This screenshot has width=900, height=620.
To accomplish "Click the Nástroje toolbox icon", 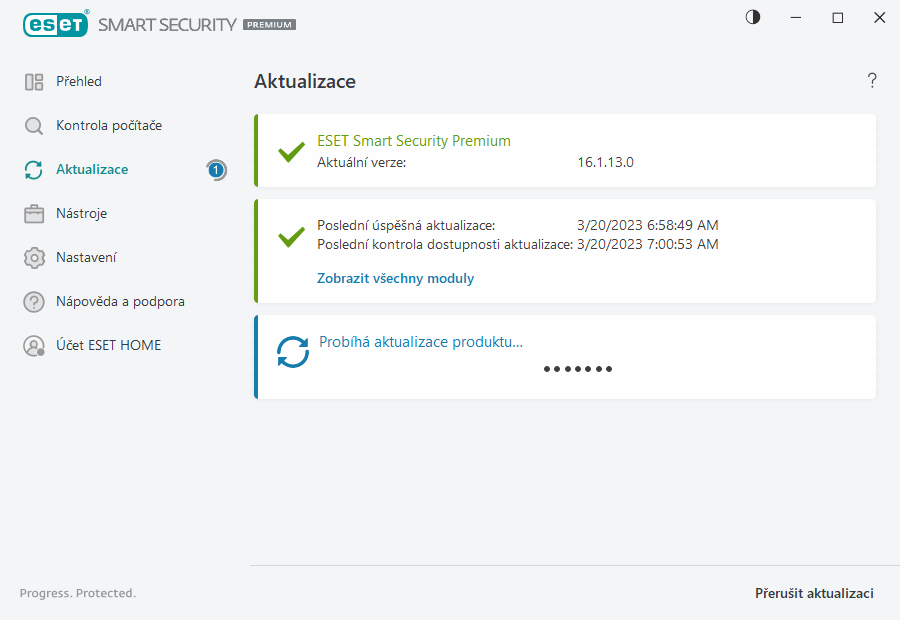I will point(34,214).
